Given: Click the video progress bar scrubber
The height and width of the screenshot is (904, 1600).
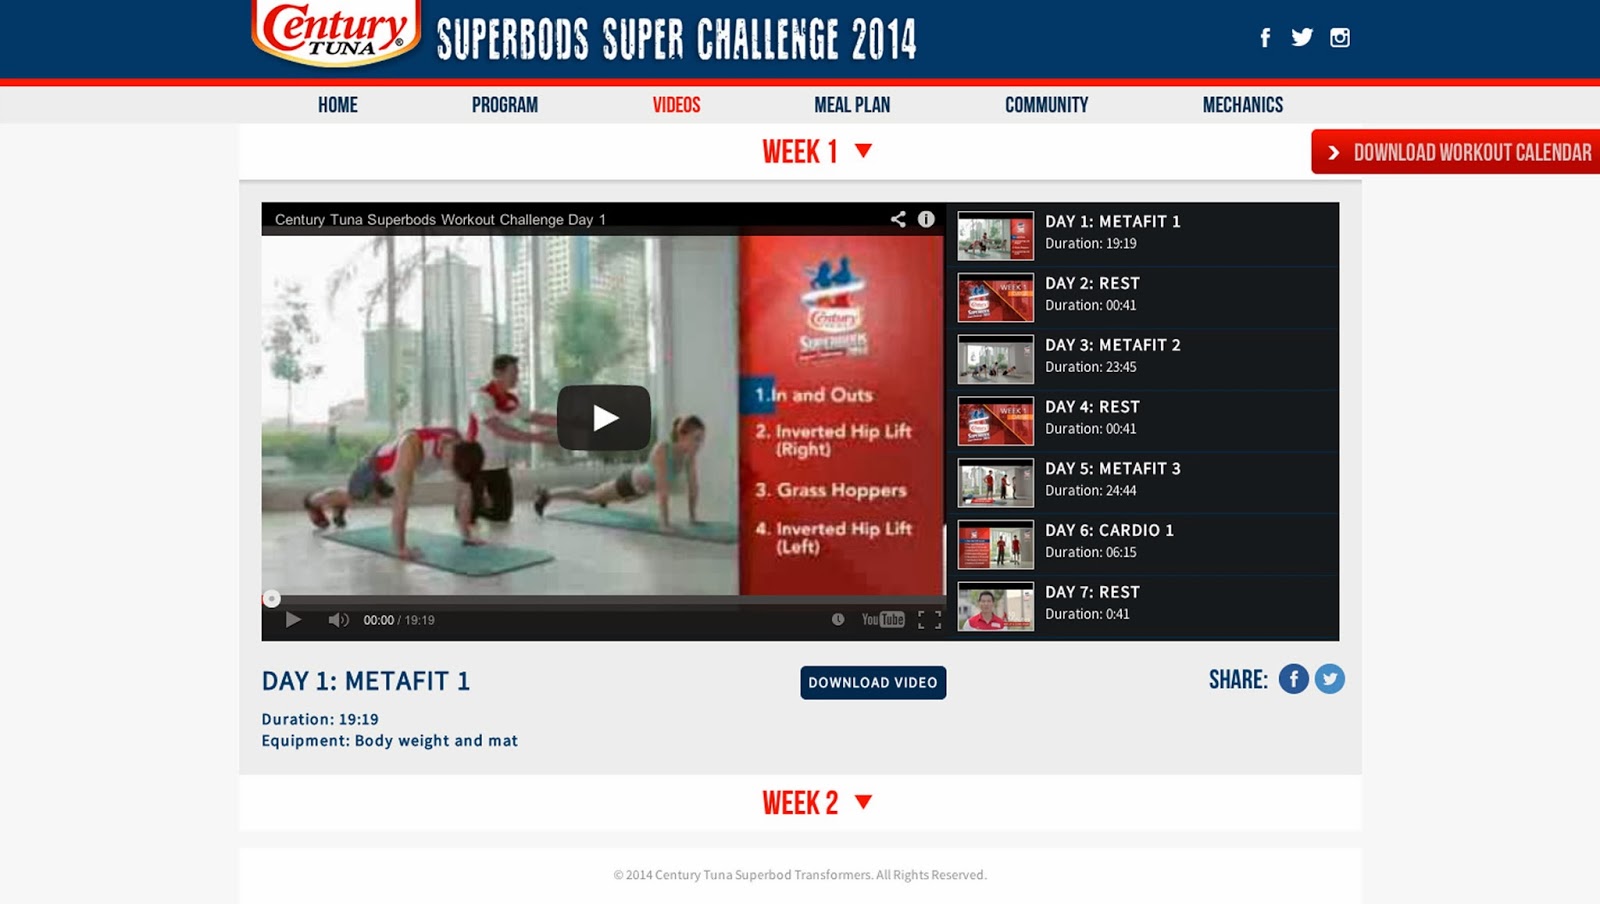Looking at the screenshot, I should 271,599.
